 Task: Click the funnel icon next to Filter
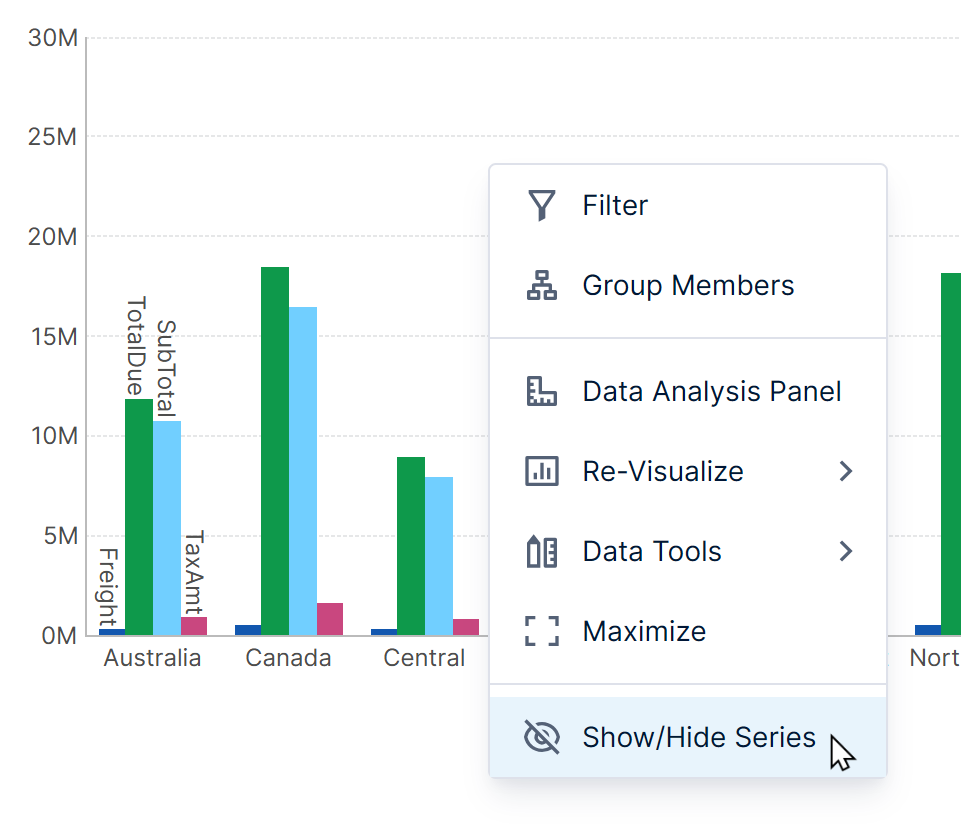(541, 206)
